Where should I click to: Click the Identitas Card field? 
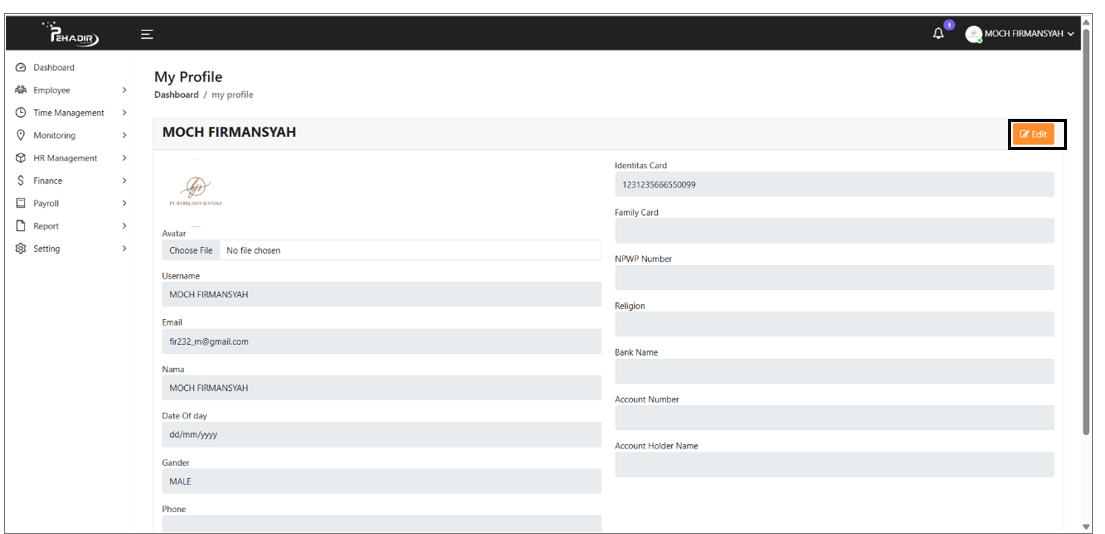[x=834, y=185]
